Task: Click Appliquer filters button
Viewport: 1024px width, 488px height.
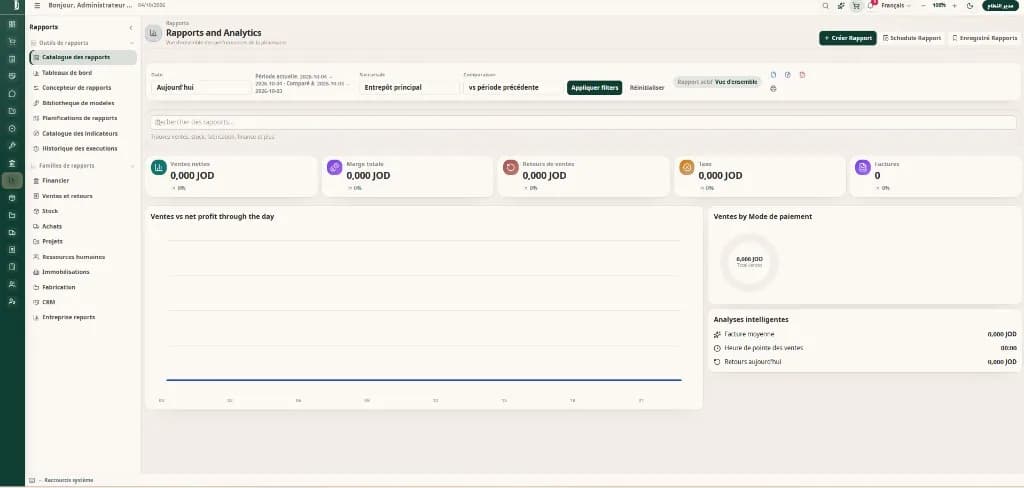Action: pos(594,88)
